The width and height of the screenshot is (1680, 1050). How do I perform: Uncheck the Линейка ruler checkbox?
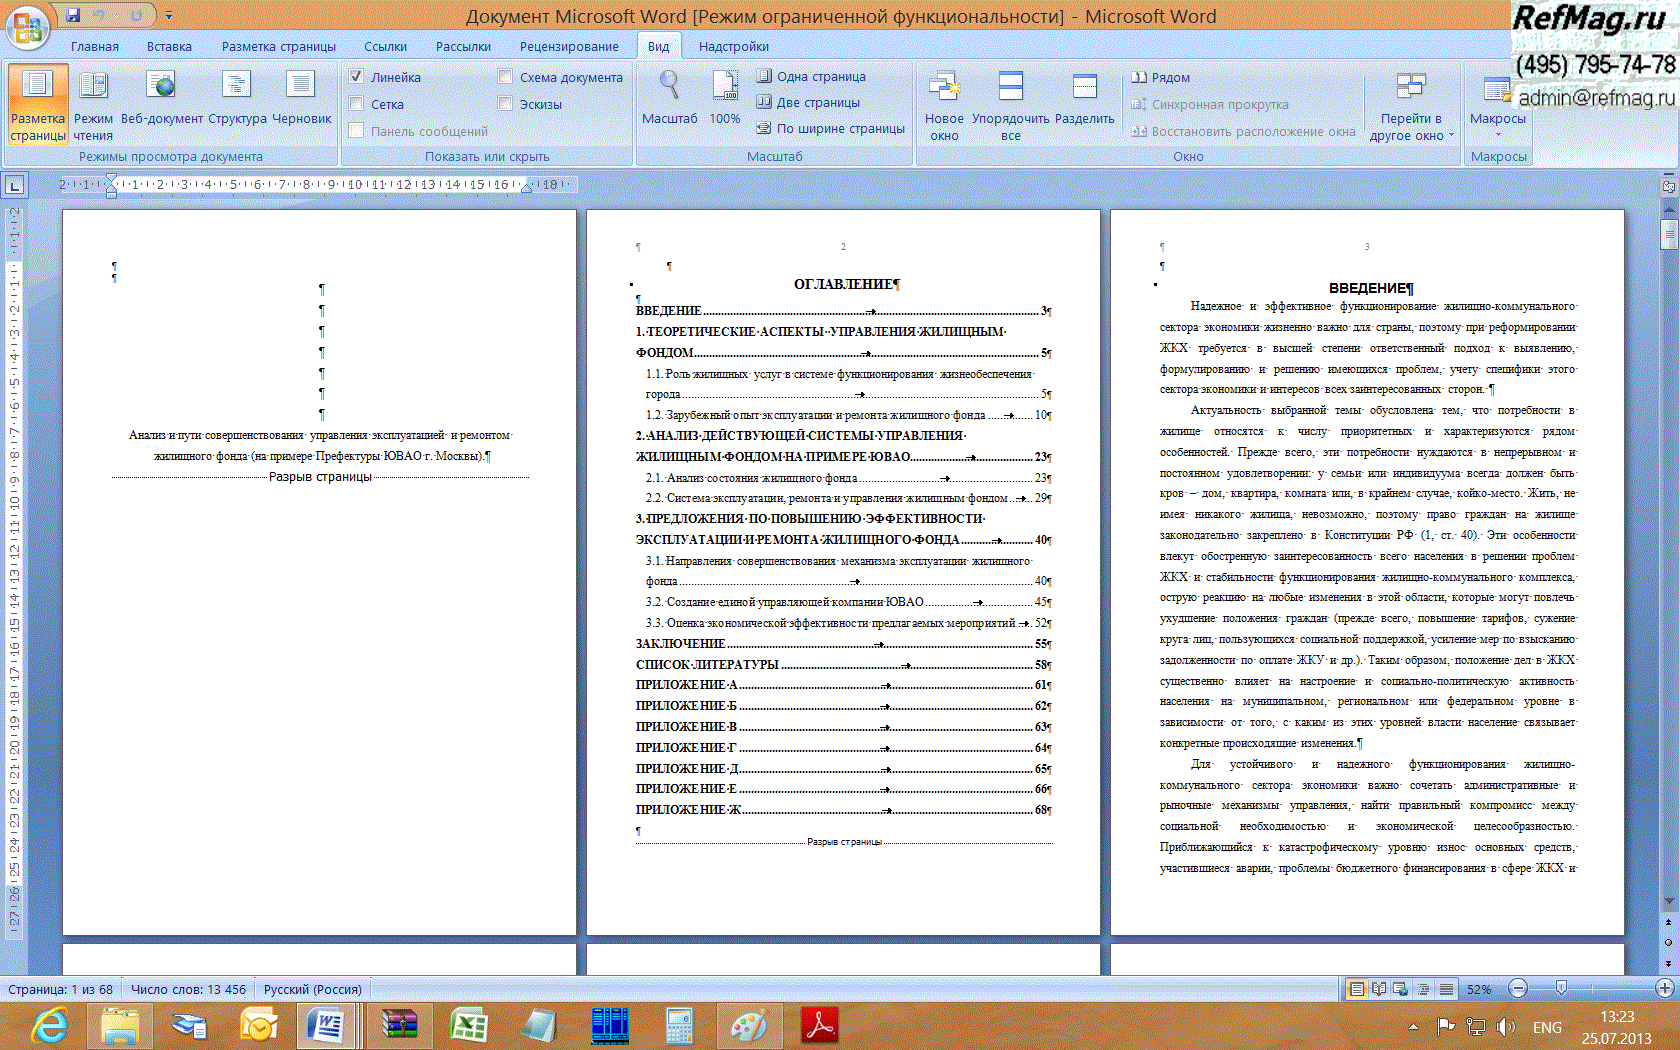[357, 77]
